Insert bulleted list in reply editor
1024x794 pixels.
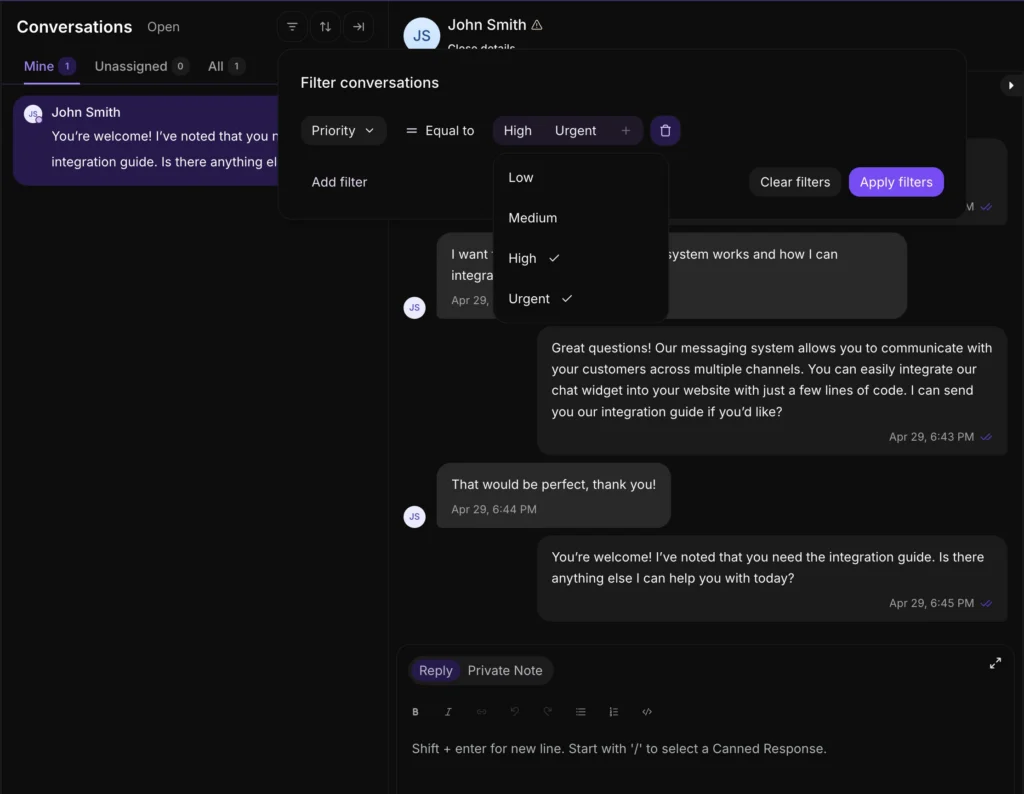581,712
